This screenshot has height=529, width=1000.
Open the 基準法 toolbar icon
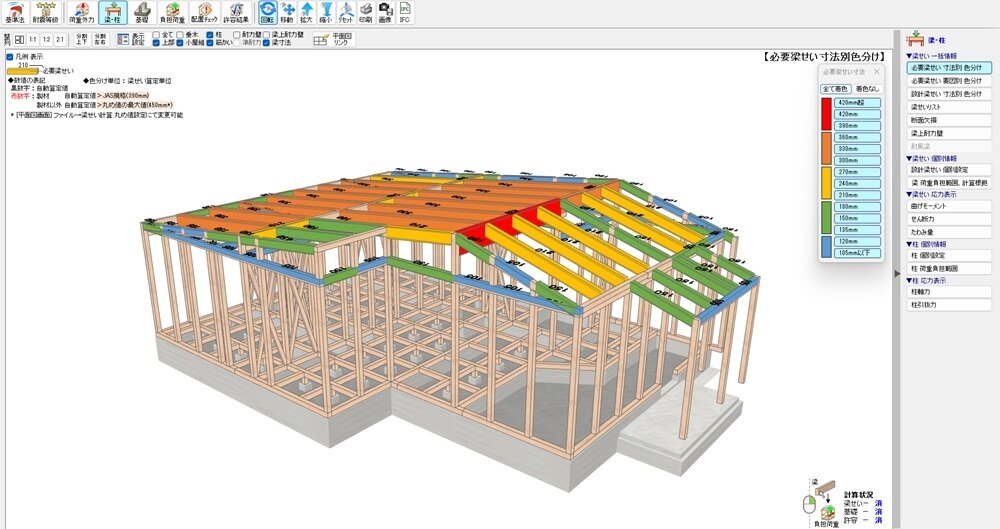tap(15, 12)
